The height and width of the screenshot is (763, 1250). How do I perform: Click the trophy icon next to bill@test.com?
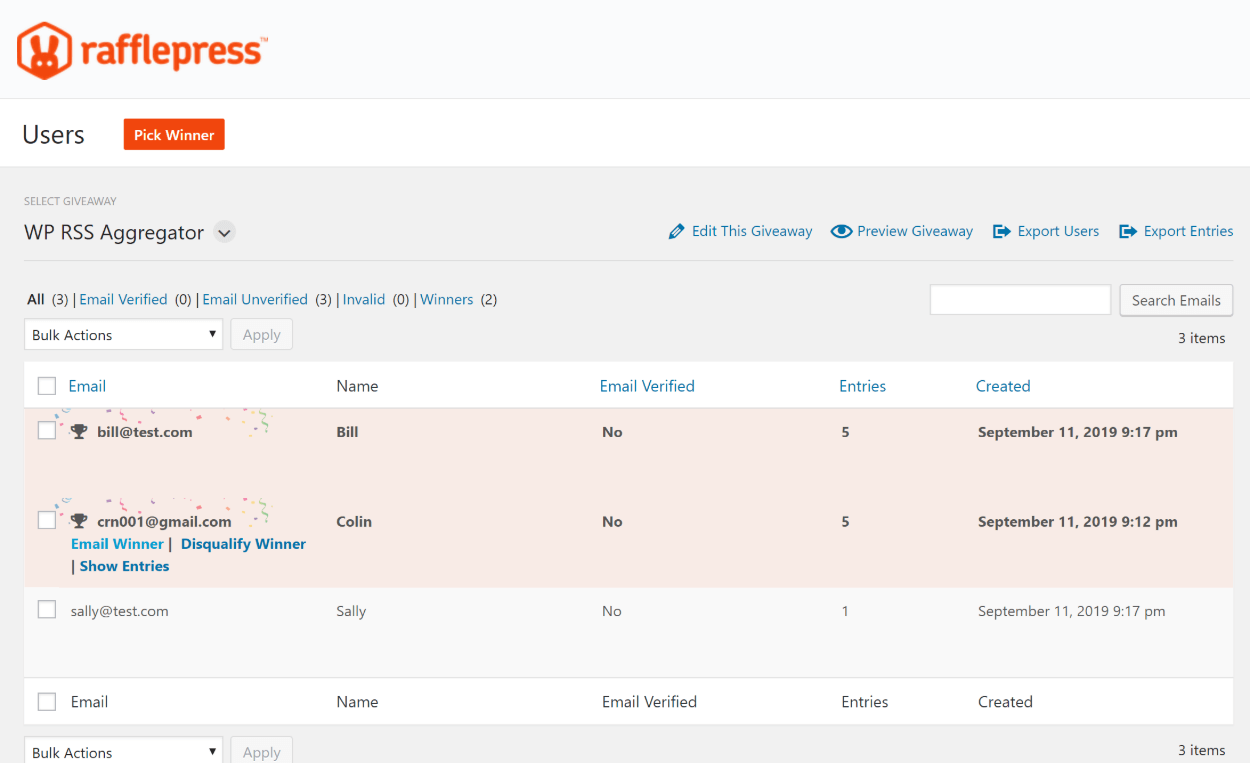[x=79, y=432]
